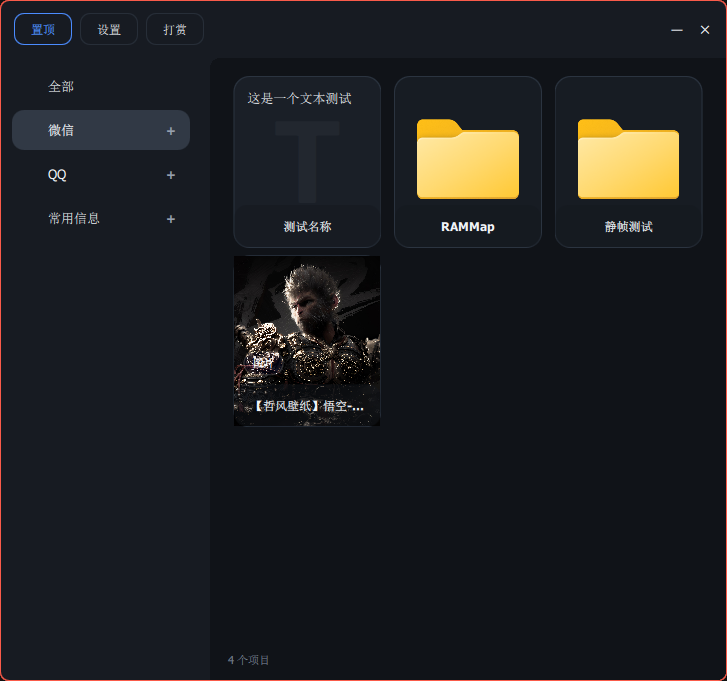
Task: Click the 4 个项目 item count text
Action: (249, 660)
